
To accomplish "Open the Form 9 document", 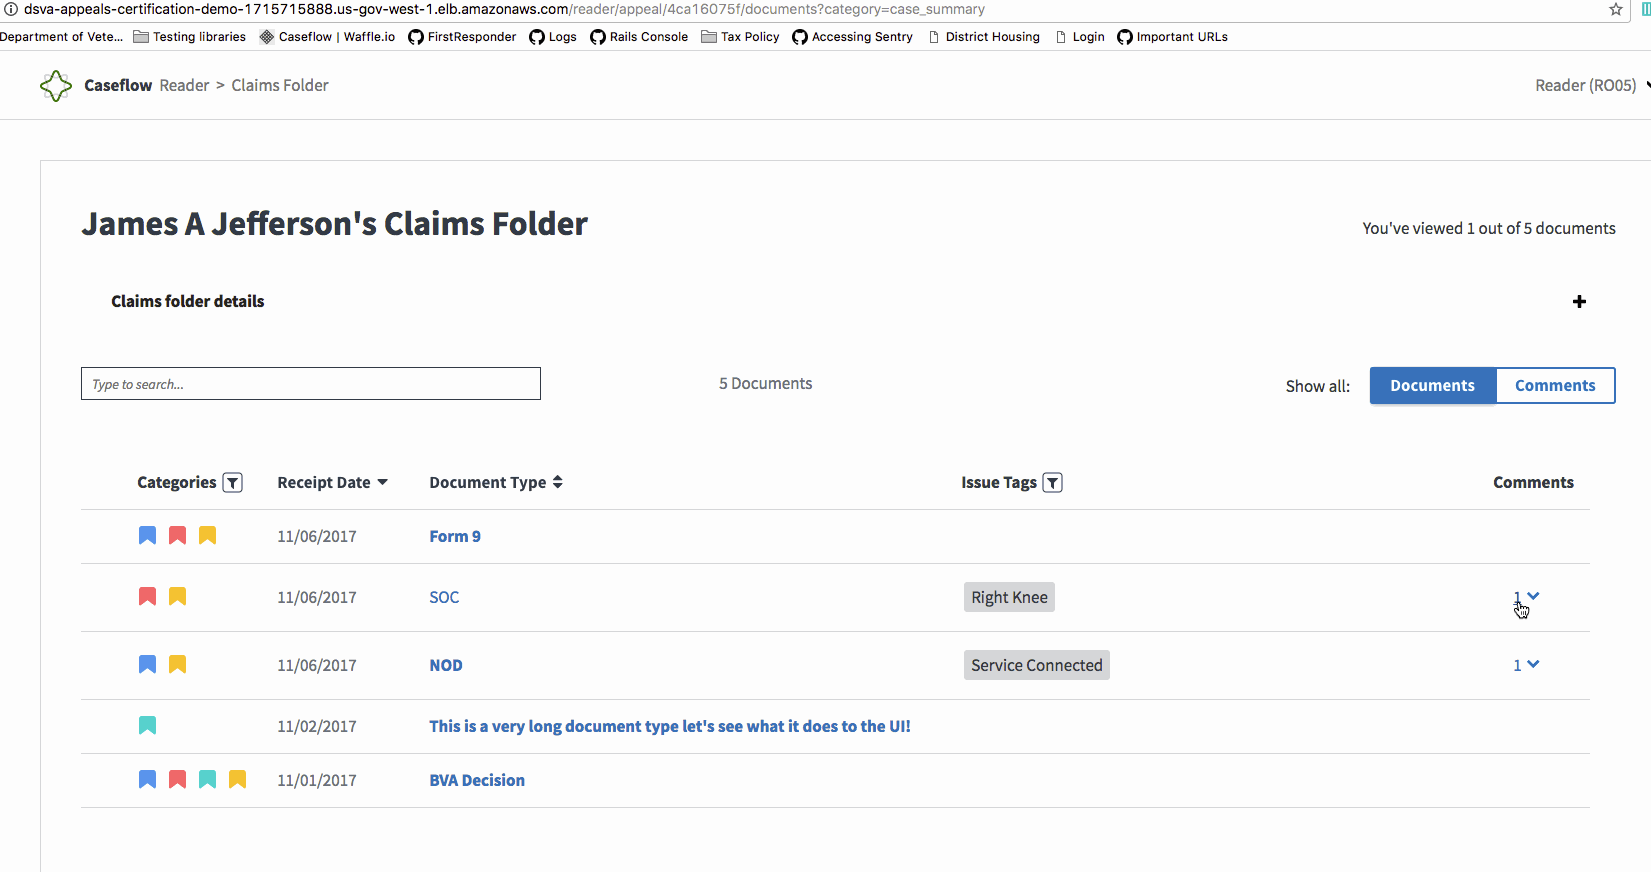I will pos(455,537).
